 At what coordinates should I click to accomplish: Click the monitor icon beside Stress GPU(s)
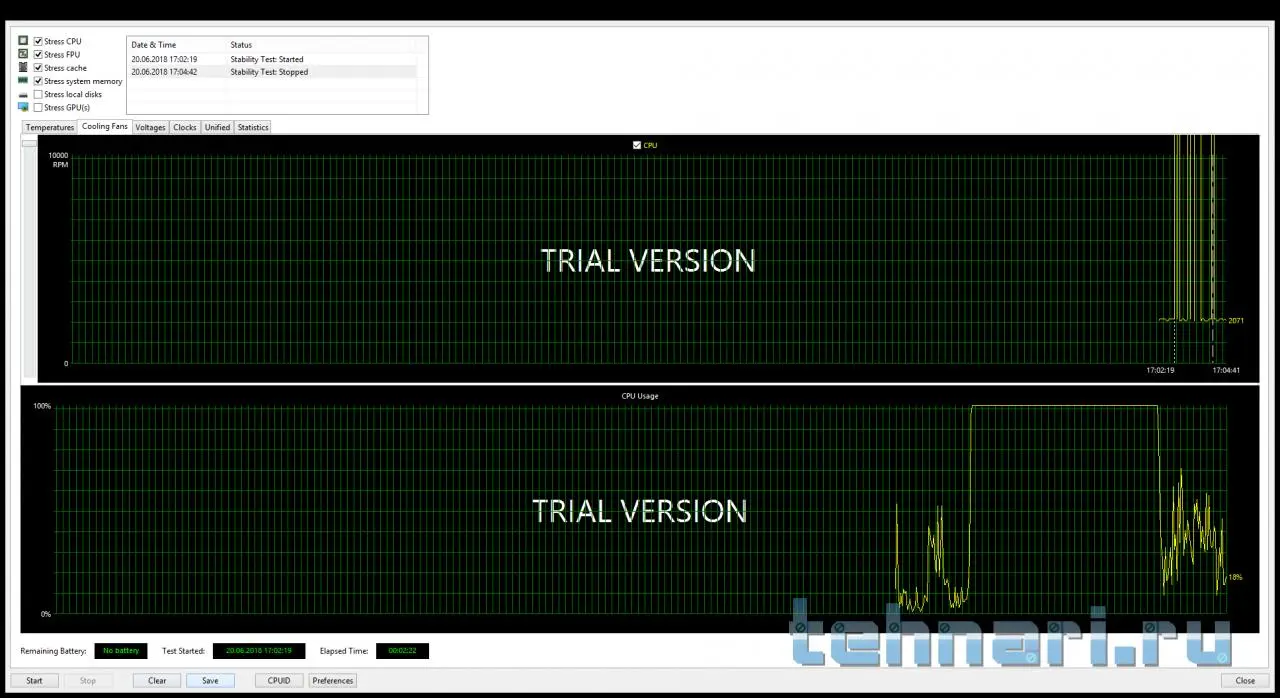click(23, 107)
